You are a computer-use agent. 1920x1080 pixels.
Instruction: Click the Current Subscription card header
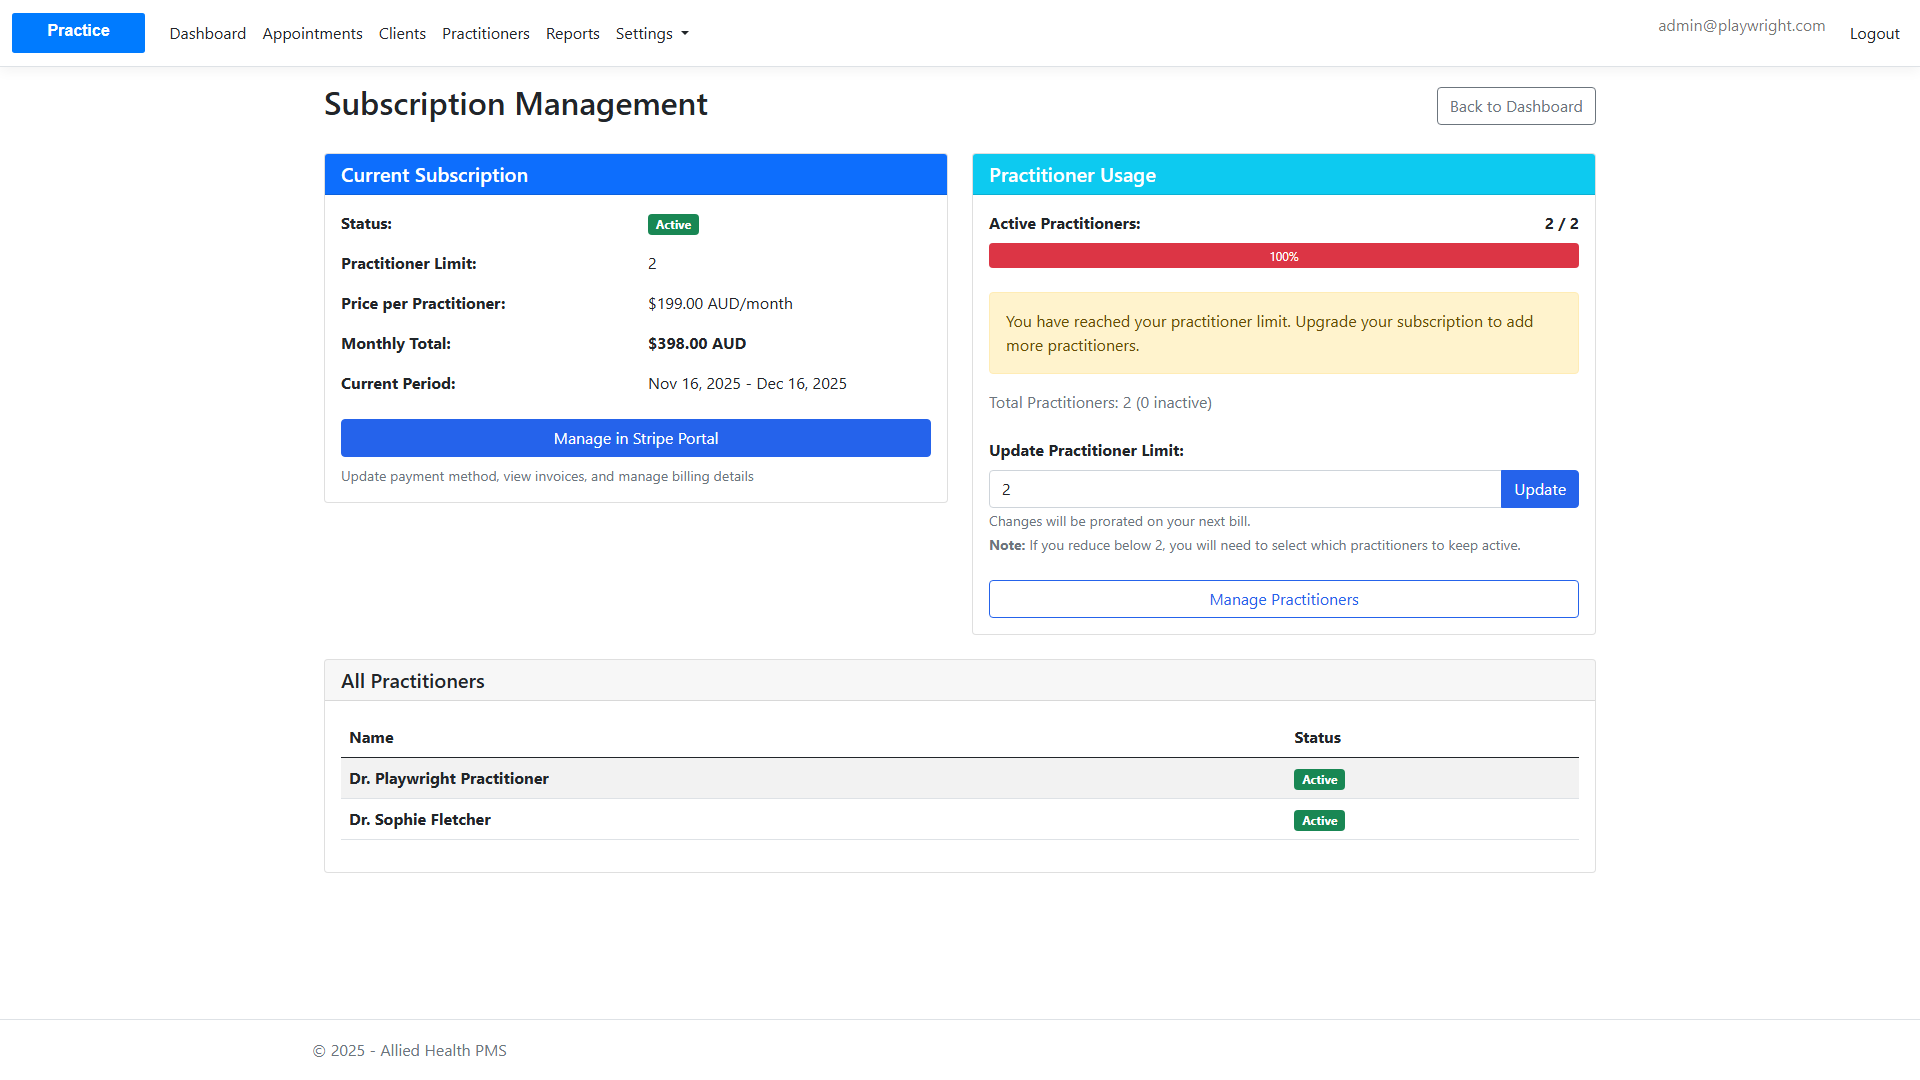pyautogui.click(x=636, y=175)
